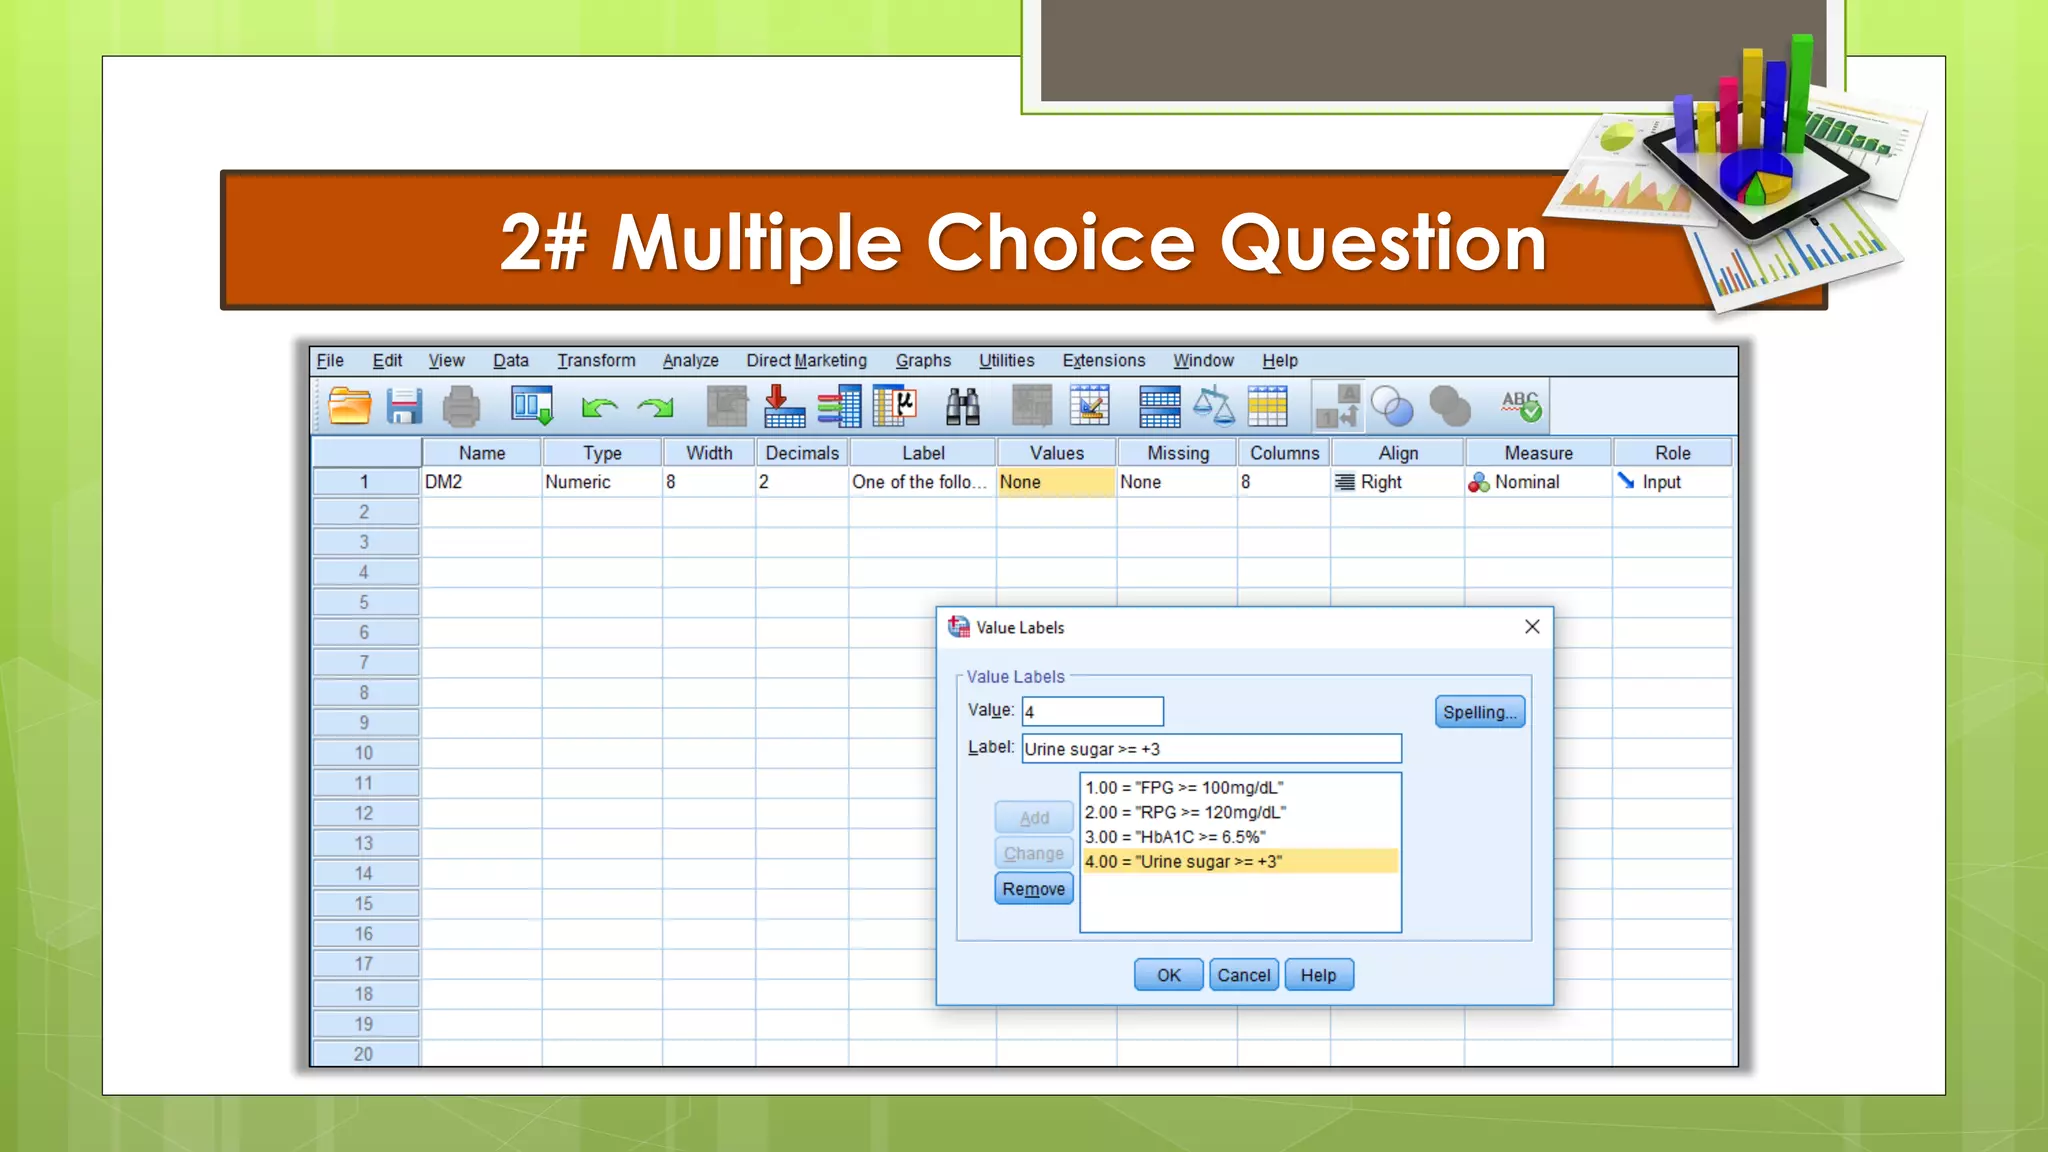Select the 4.00 = "Urine sugar >= +3" entry
The height and width of the screenshot is (1152, 2048).
point(1240,861)
